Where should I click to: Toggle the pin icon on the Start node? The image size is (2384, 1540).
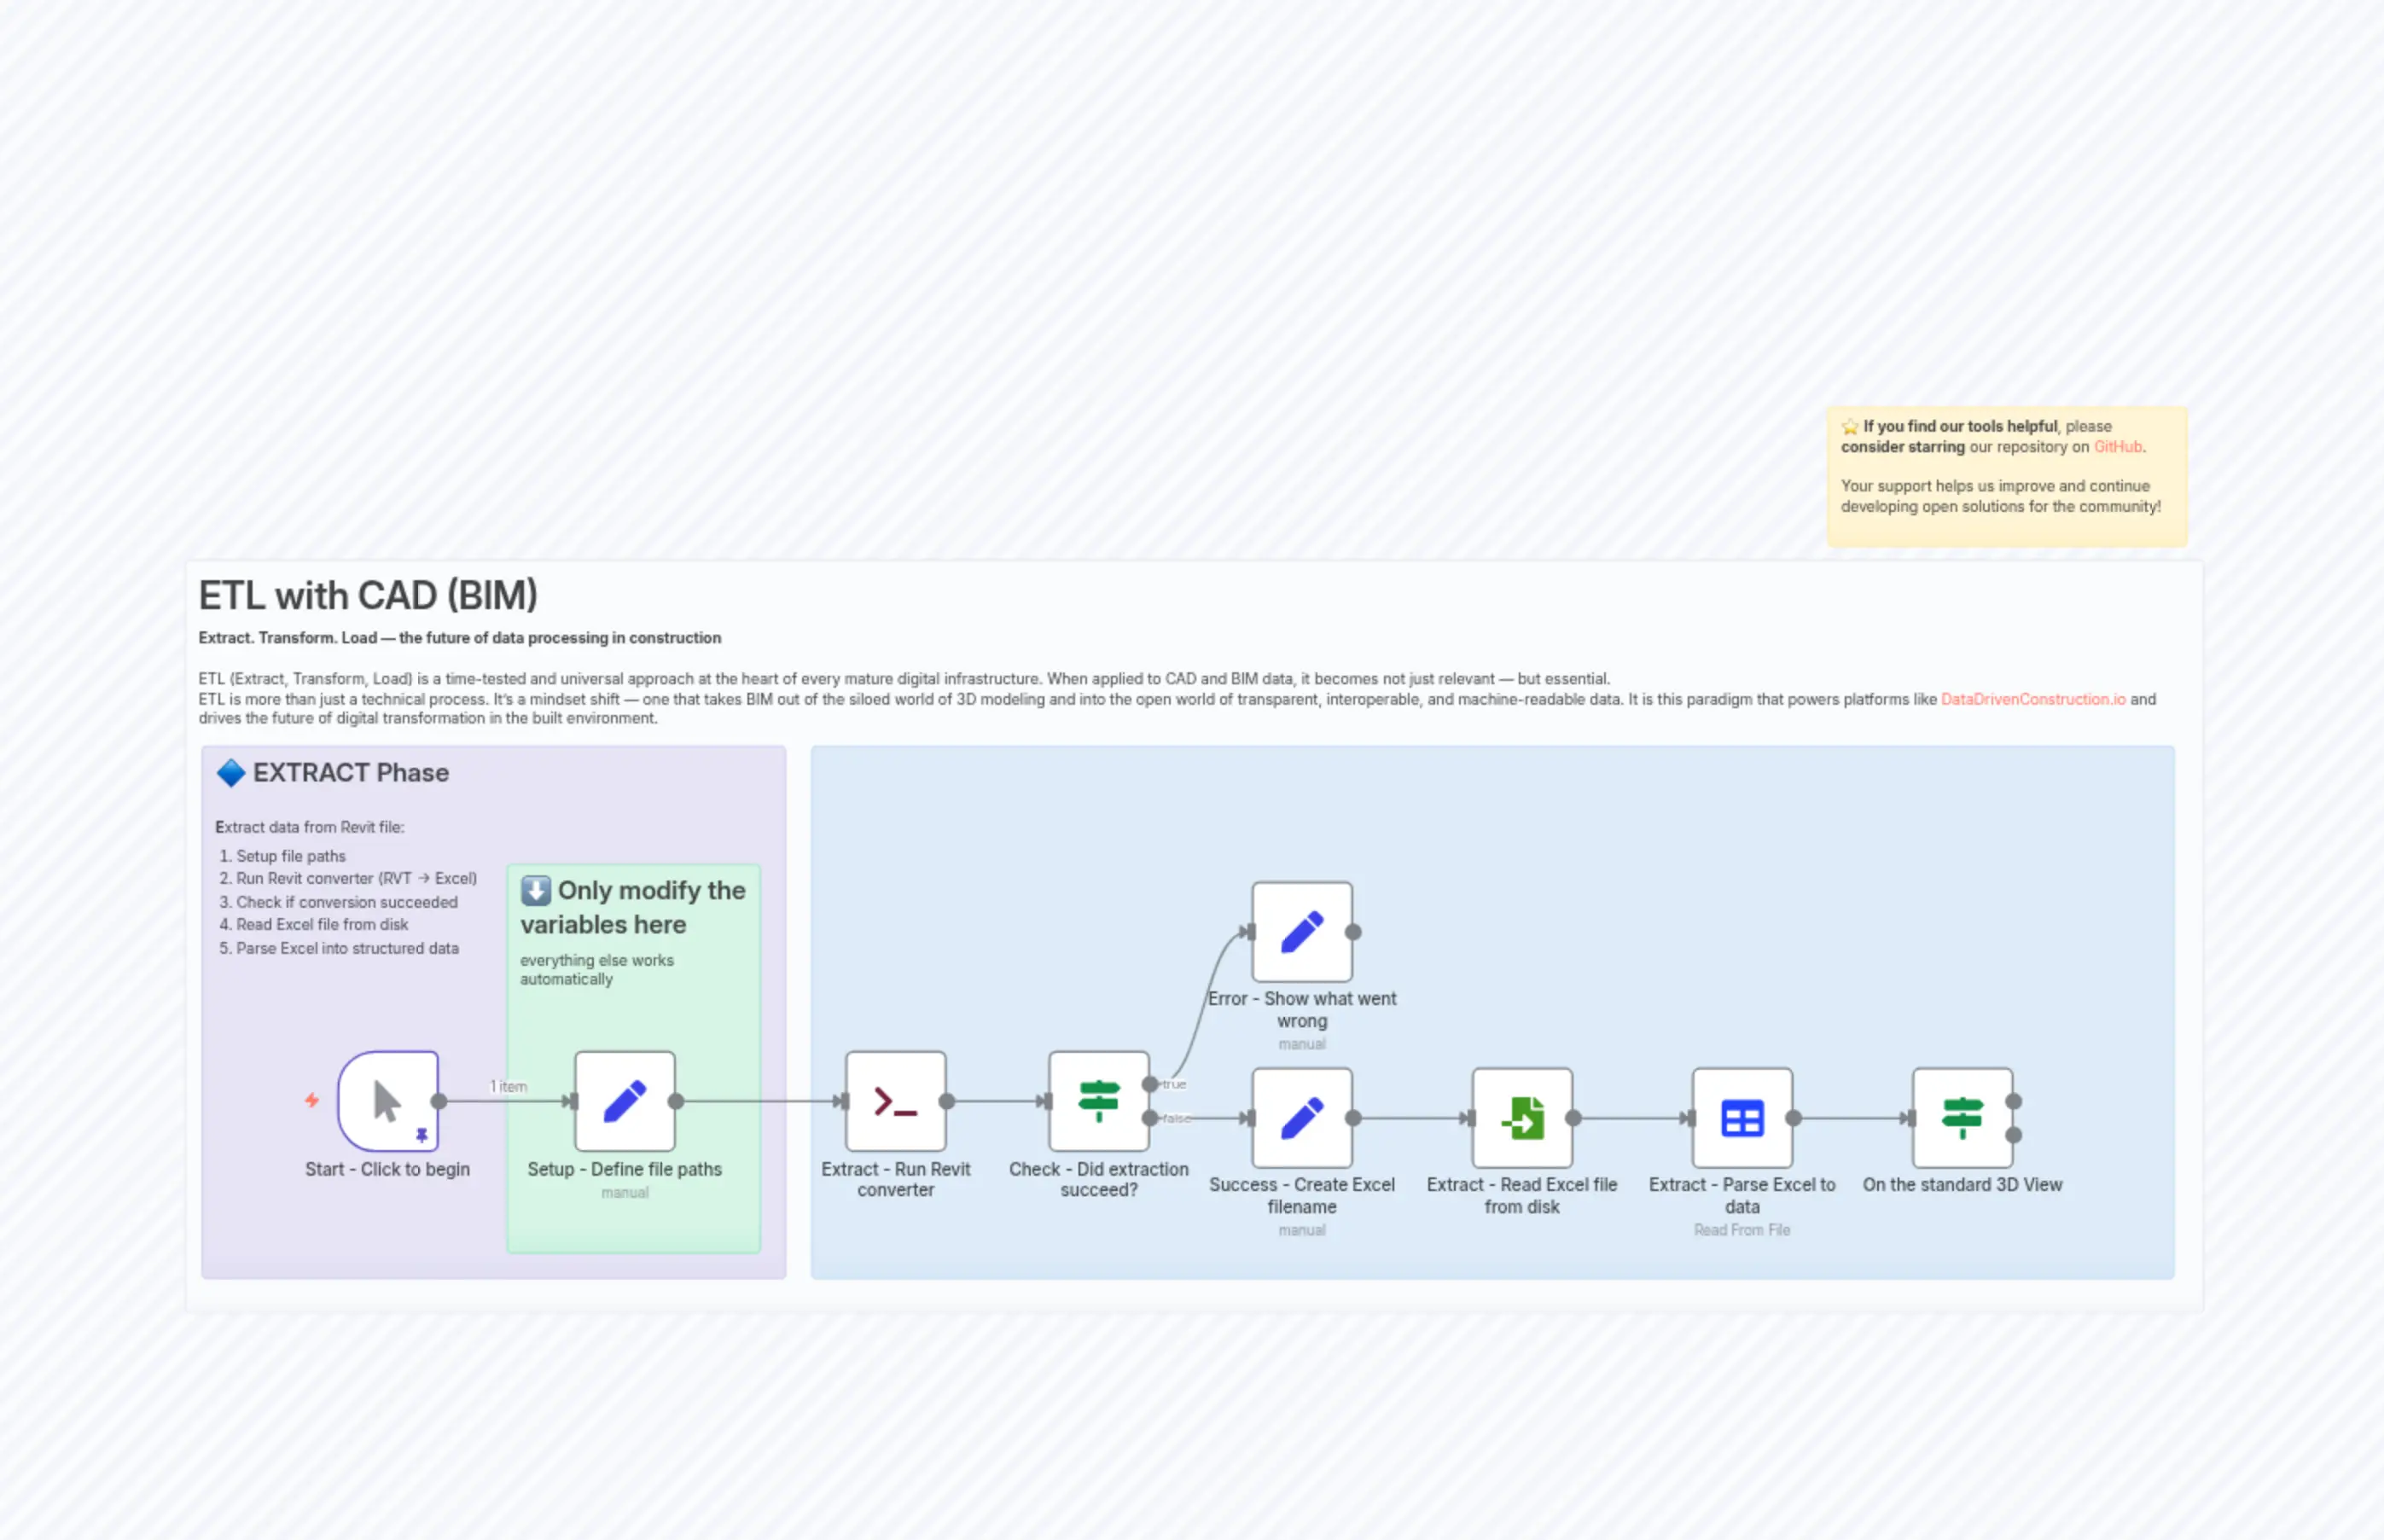[x=422, y=1136]
